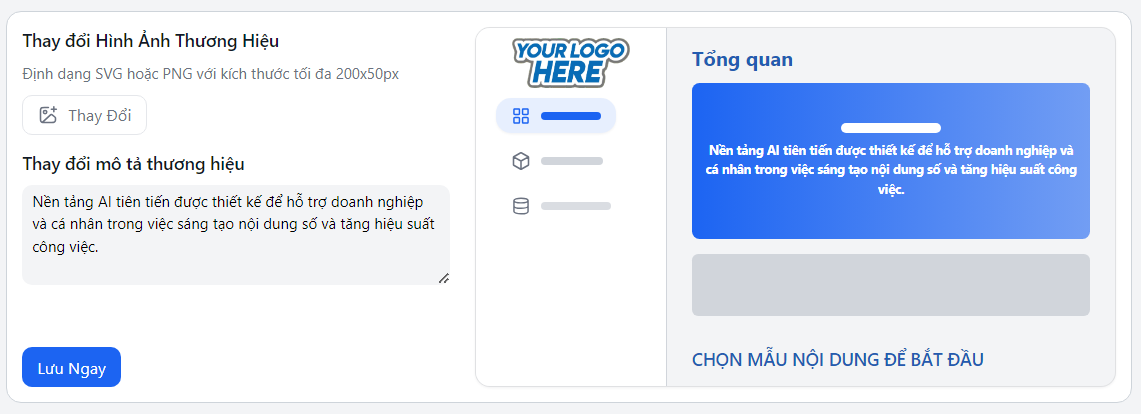
Task: Focus the brand description text area
Action: tap(235, 234)
